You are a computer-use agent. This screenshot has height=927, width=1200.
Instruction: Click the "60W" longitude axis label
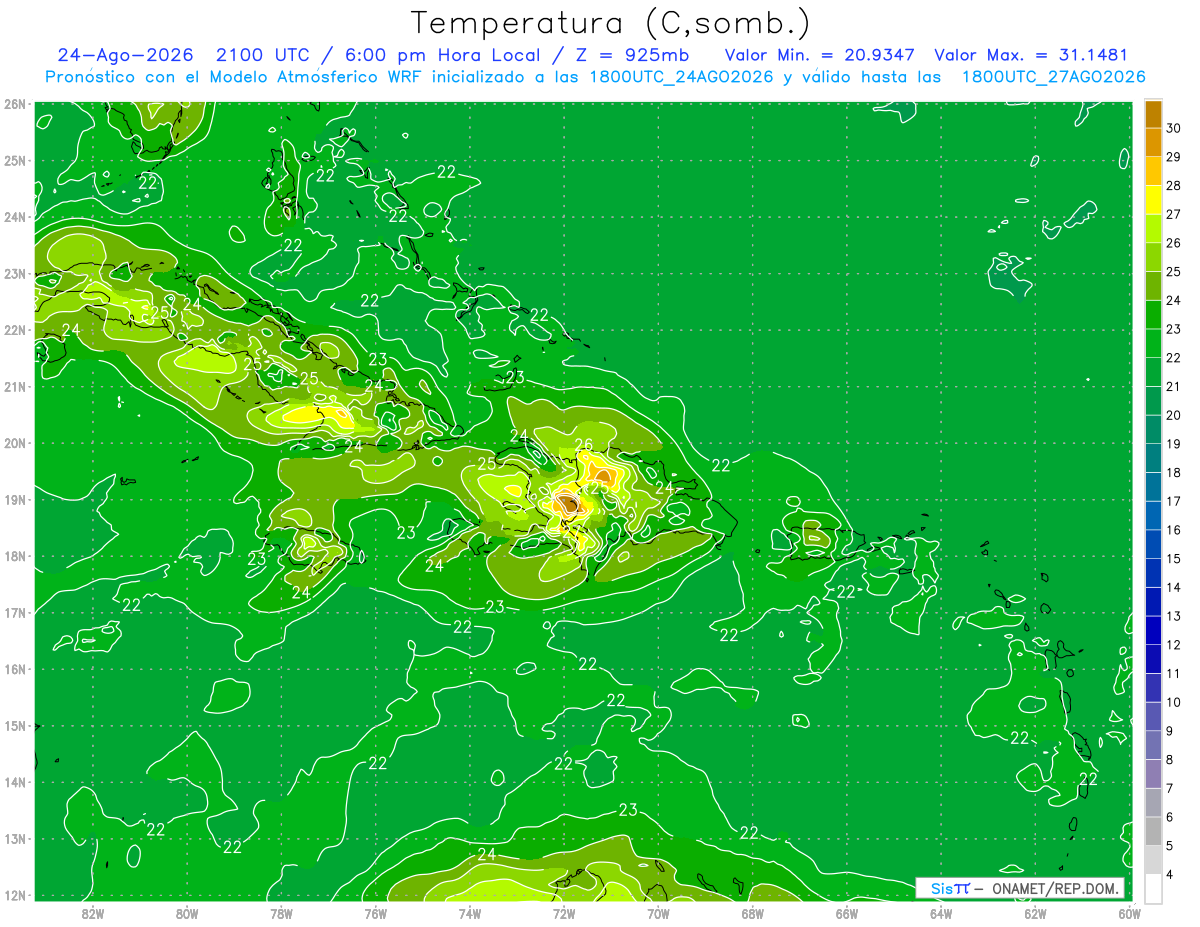(1130, 912)
